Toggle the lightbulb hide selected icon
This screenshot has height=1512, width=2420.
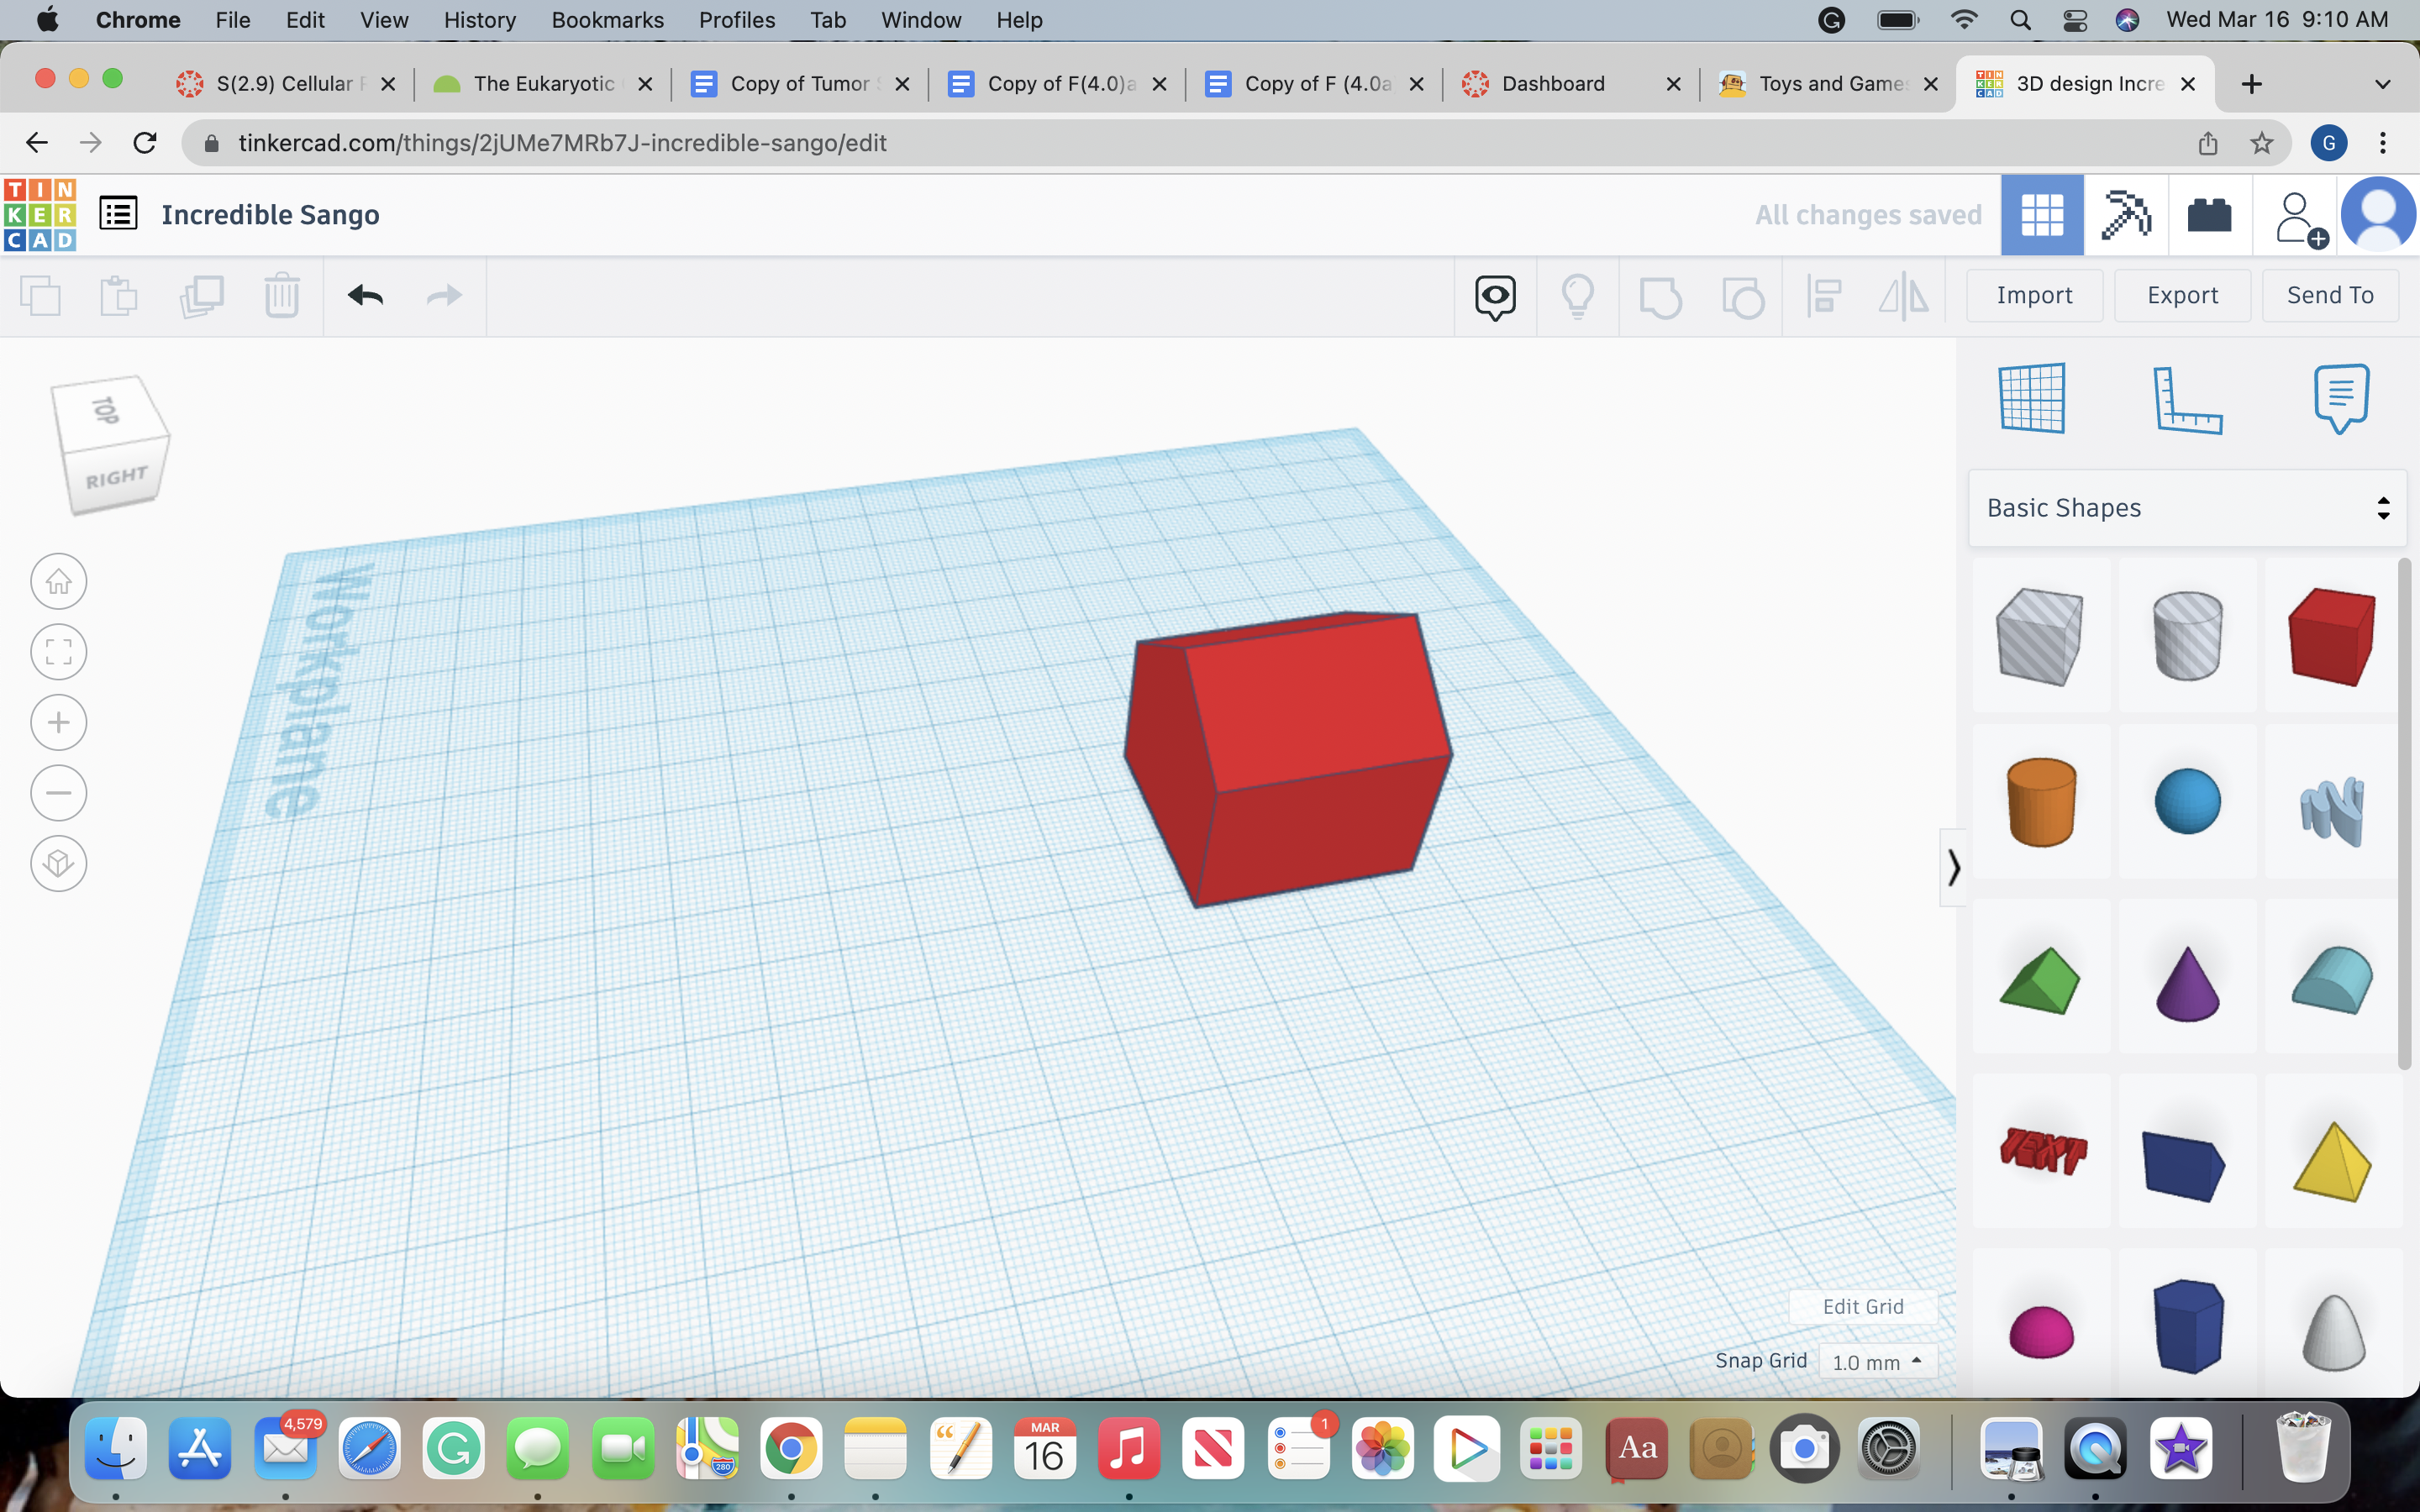tap(1577, 297)
